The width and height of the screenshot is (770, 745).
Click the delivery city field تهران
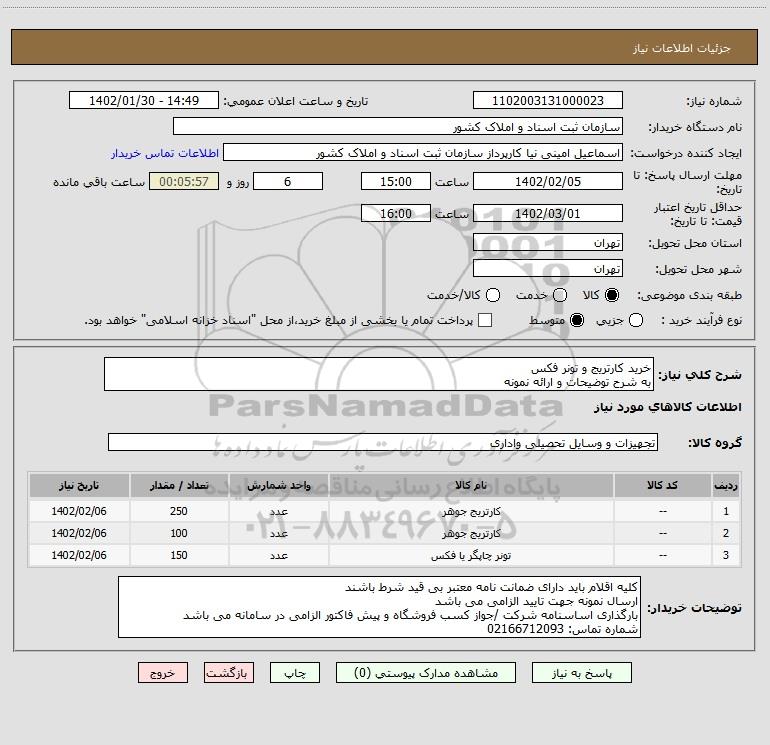pos(548,269)
